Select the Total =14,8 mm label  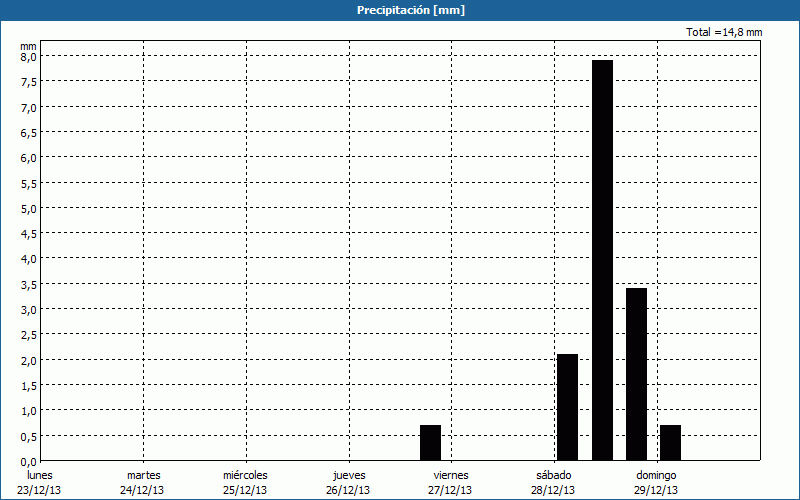click(724, 32)
